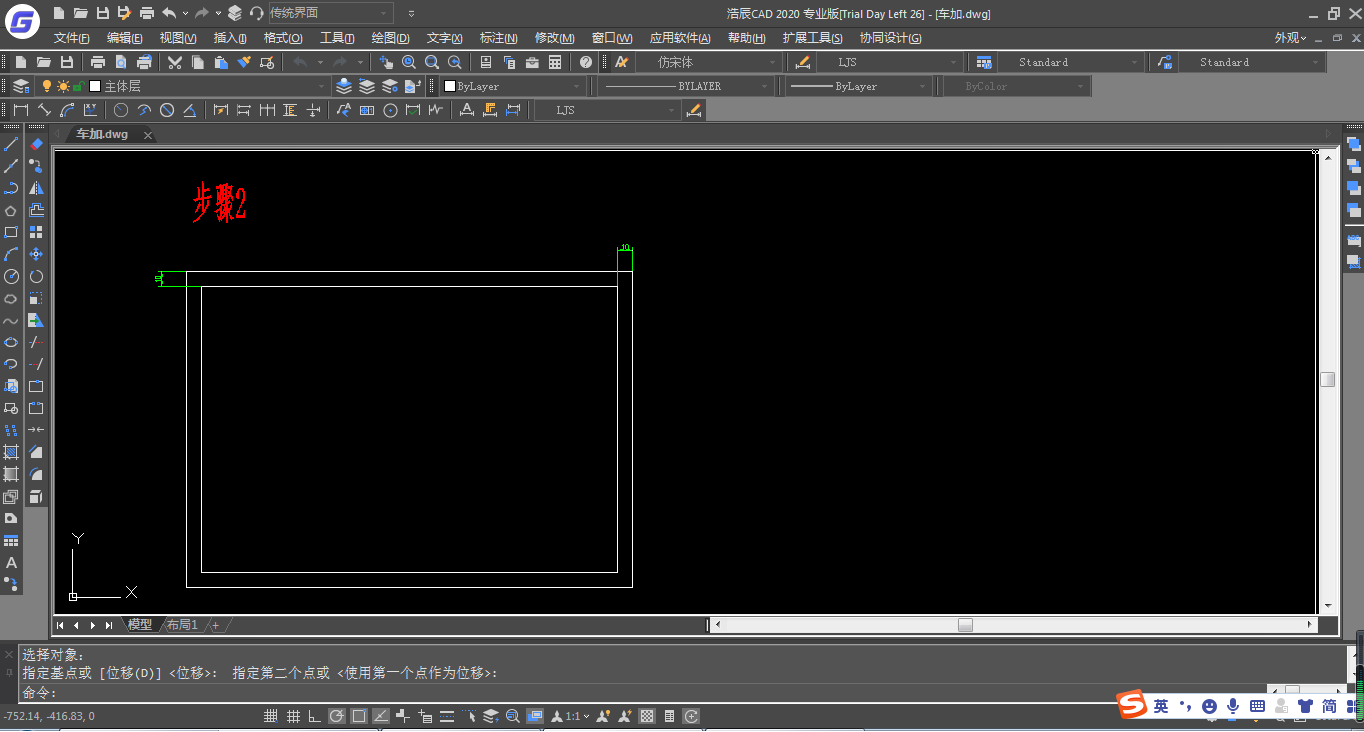Click the Cut scissors icon

coord(174,62)
